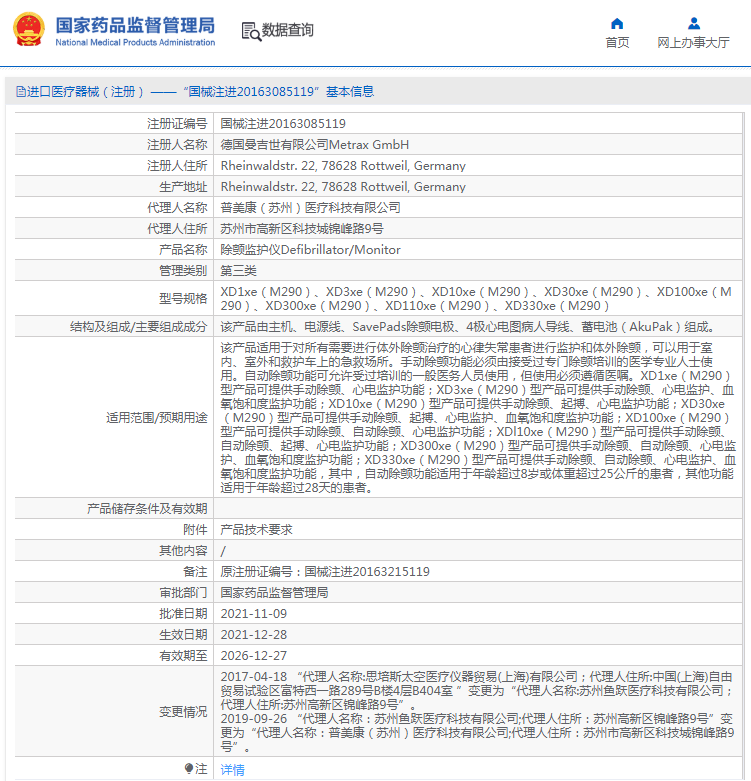Click 国家药品监督管理局 site title
Screen dimensions: 751x781
pos(134,24)
